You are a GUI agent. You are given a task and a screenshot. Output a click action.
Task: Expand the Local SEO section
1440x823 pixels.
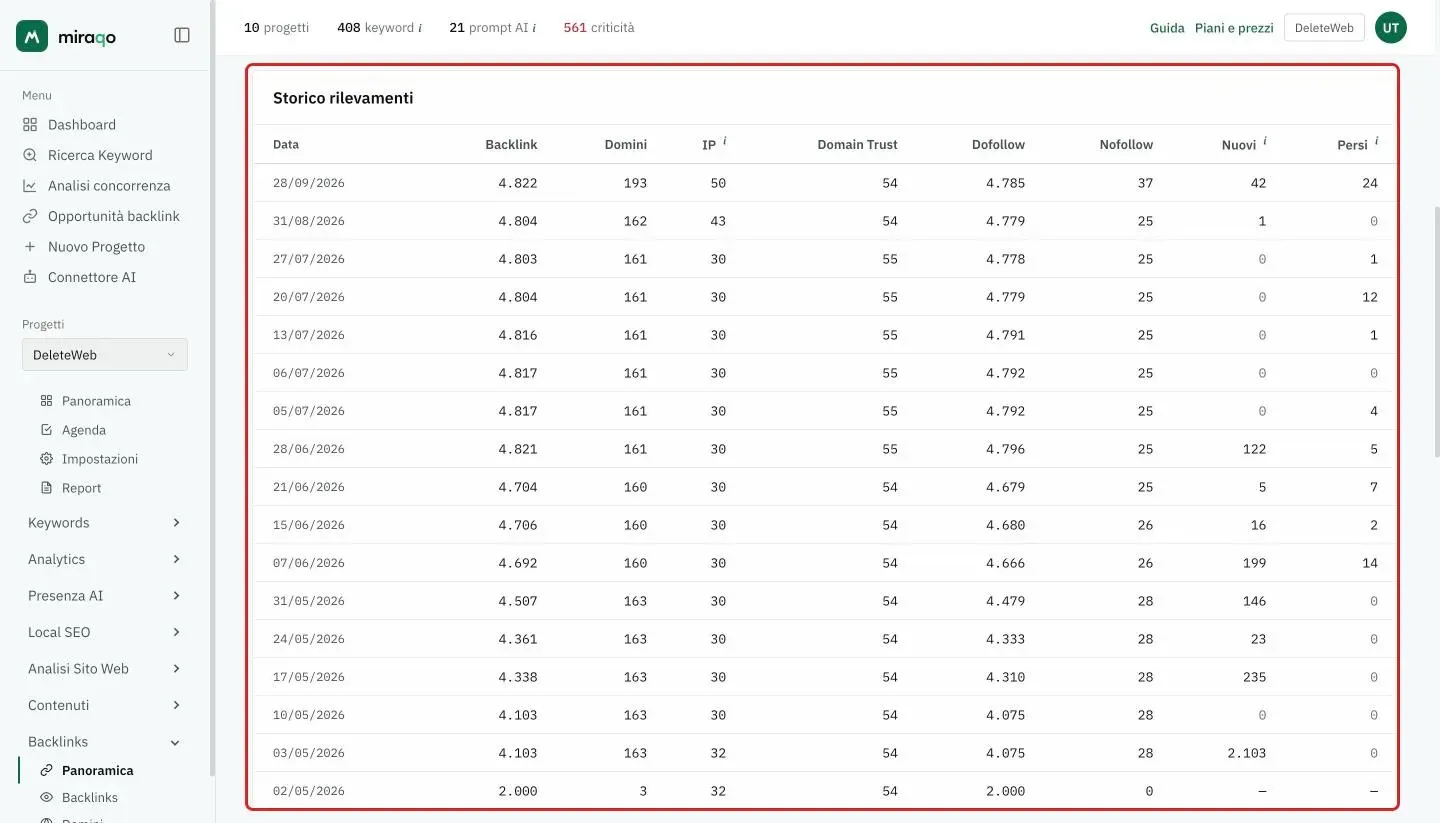[105, 632]
